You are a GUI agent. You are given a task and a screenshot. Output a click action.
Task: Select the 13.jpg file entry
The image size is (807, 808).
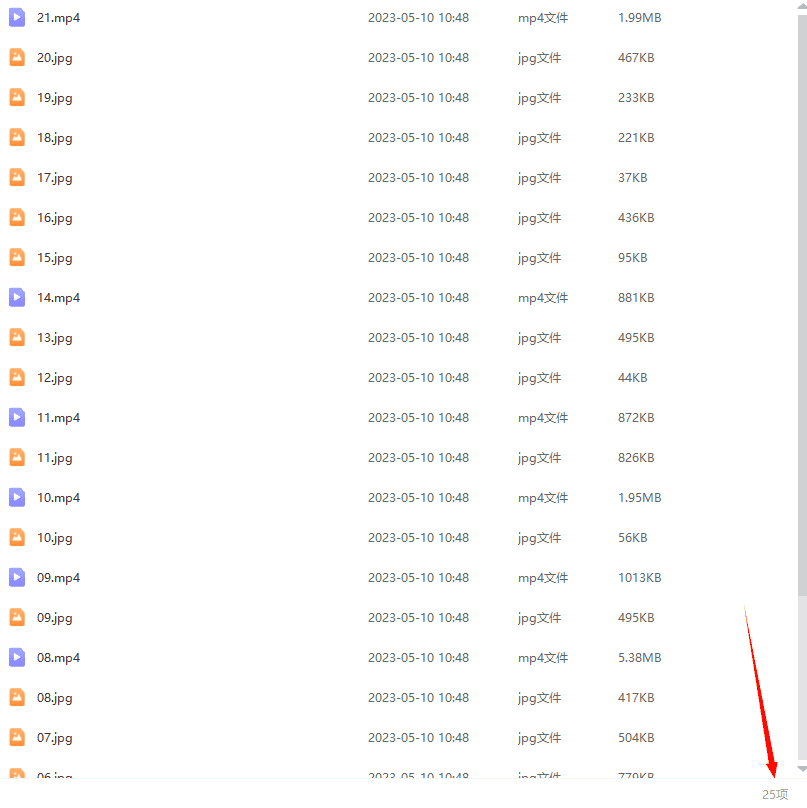click(54, 338)
